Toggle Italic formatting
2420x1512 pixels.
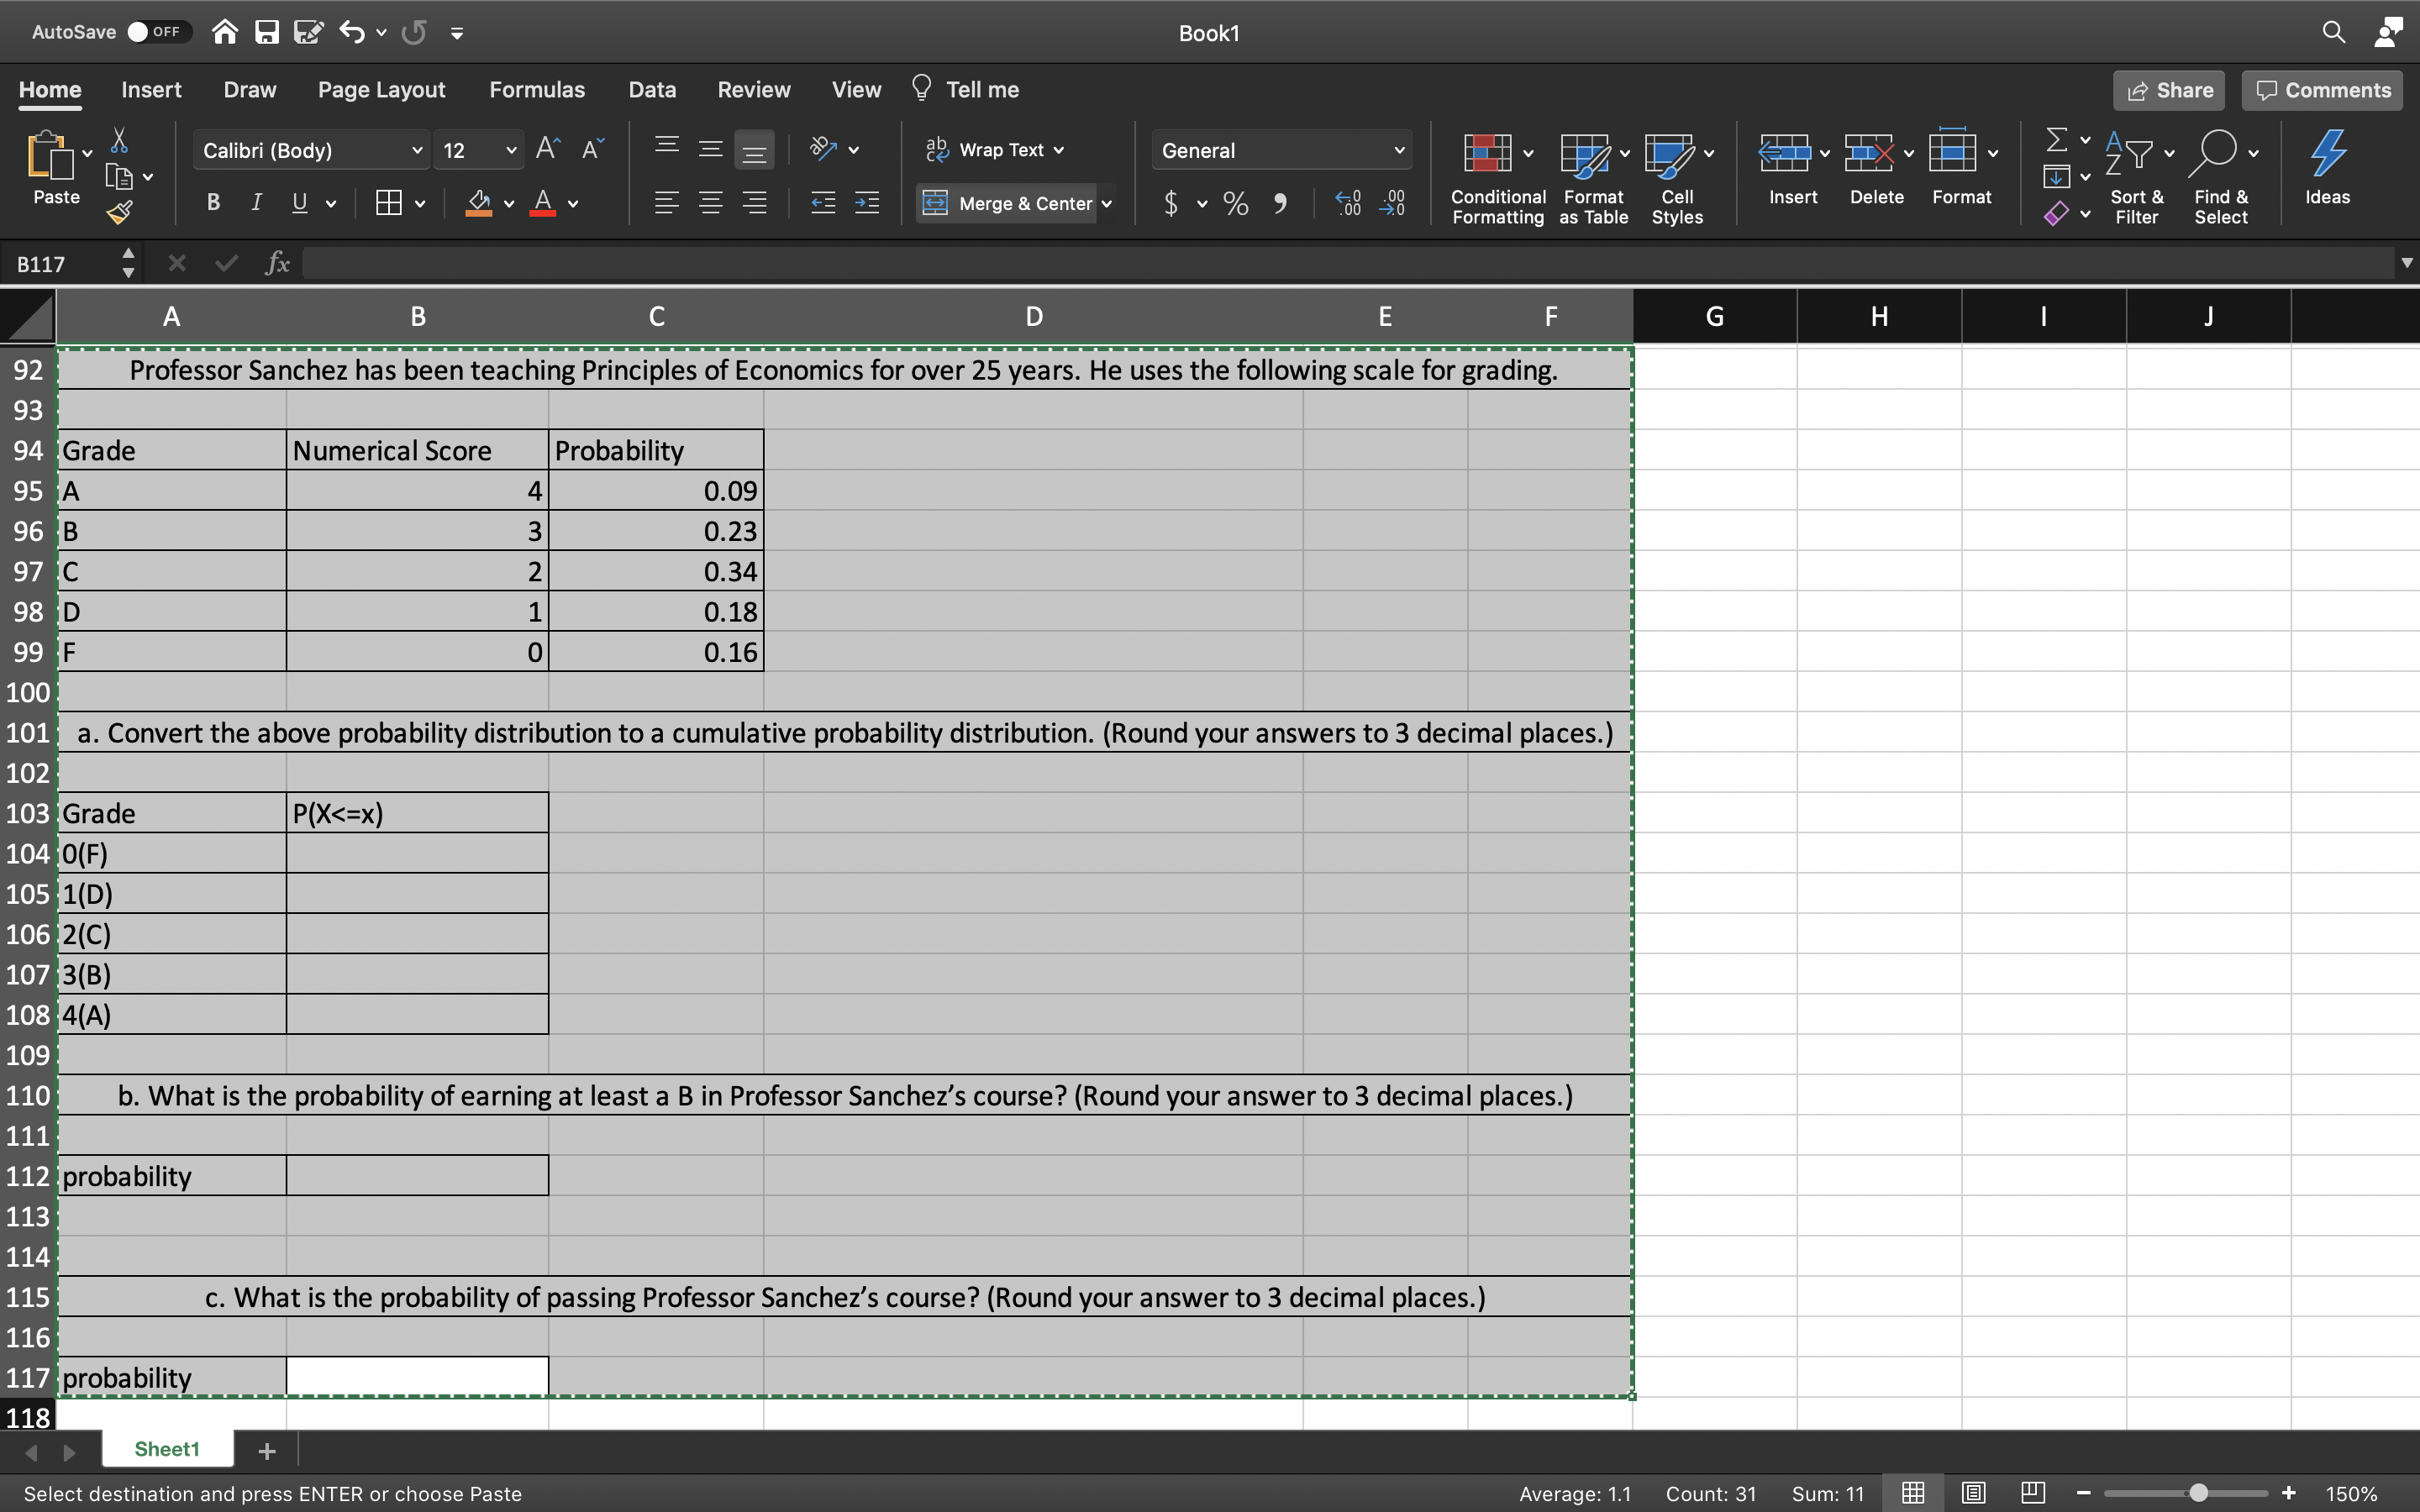(256, 203)
